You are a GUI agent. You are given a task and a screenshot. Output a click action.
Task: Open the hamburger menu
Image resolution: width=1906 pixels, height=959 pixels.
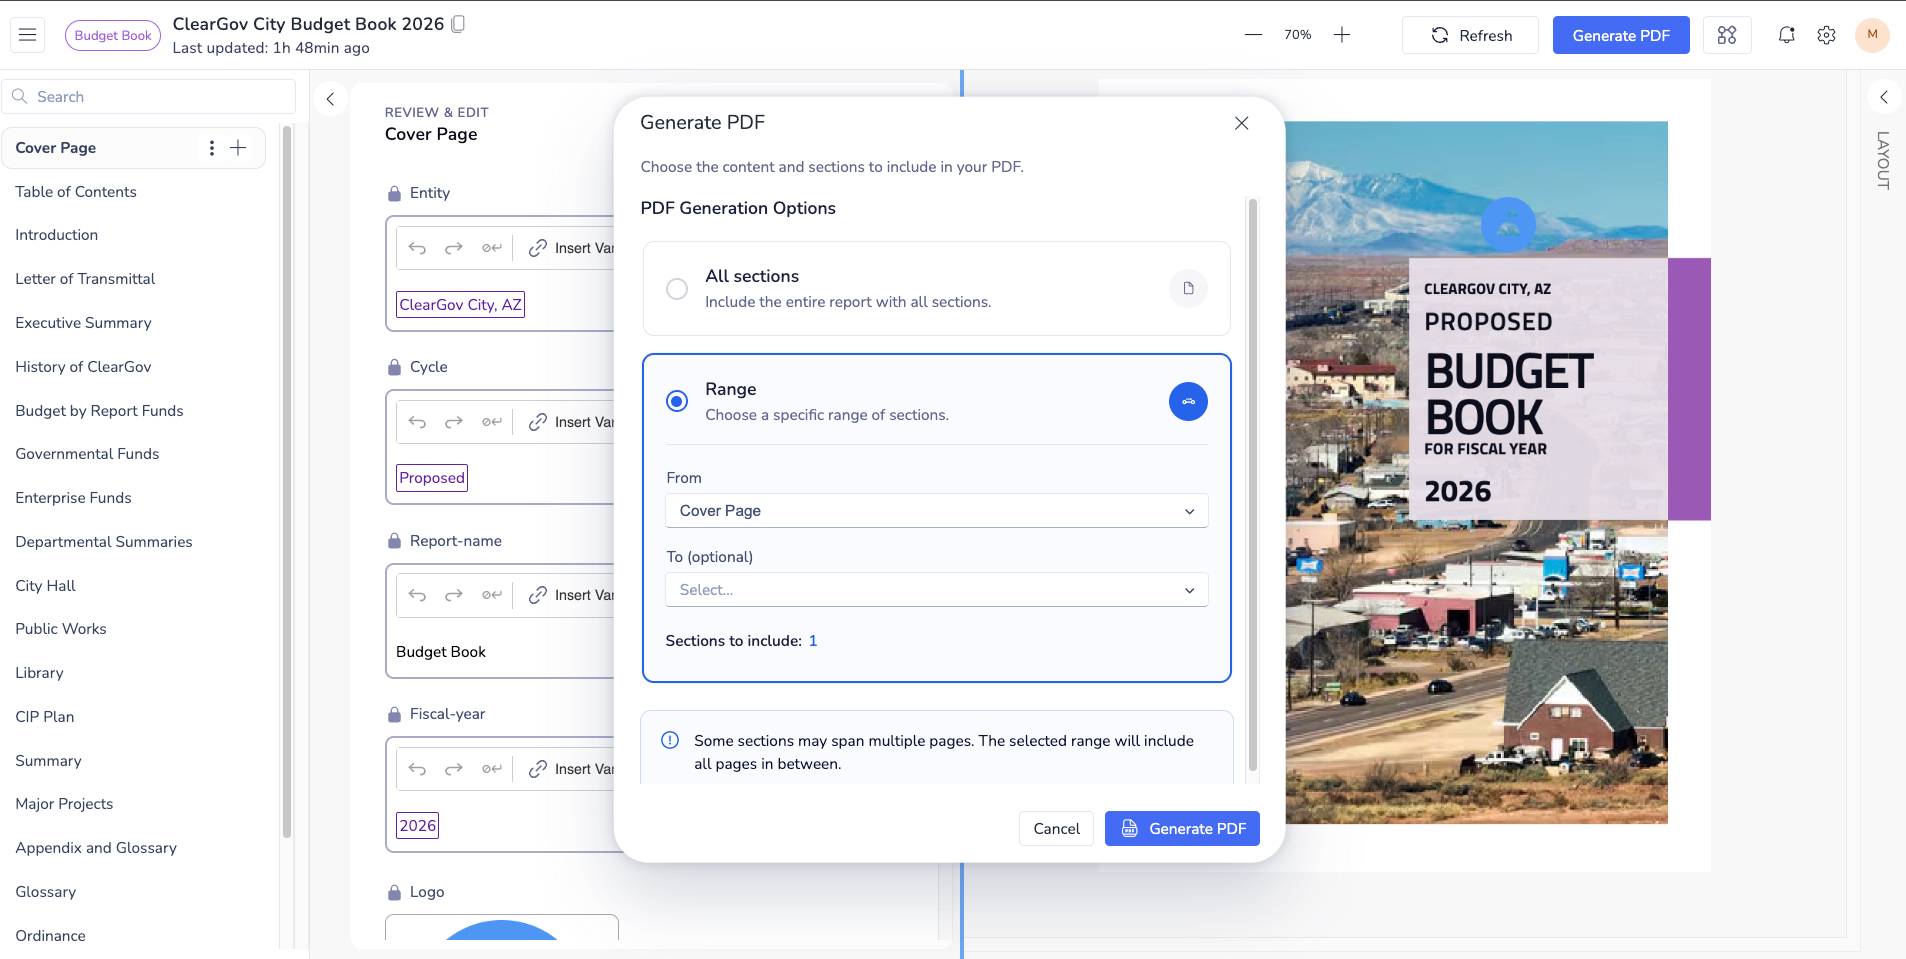[28, 35]
